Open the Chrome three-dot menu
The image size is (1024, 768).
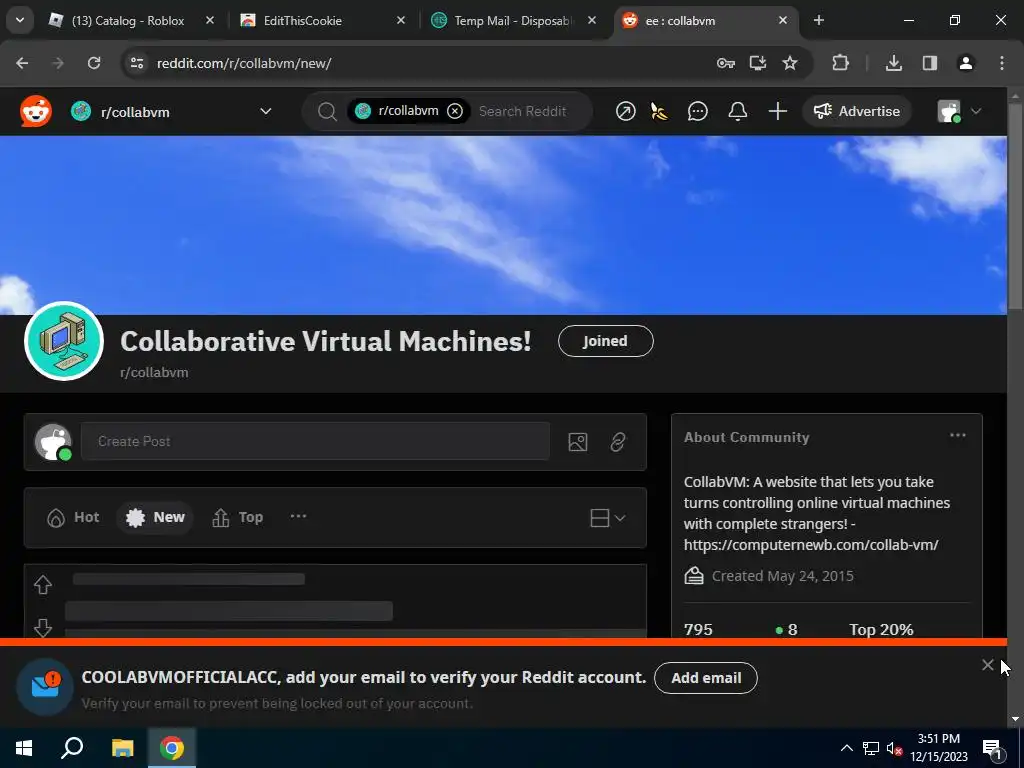(1001, 63)
